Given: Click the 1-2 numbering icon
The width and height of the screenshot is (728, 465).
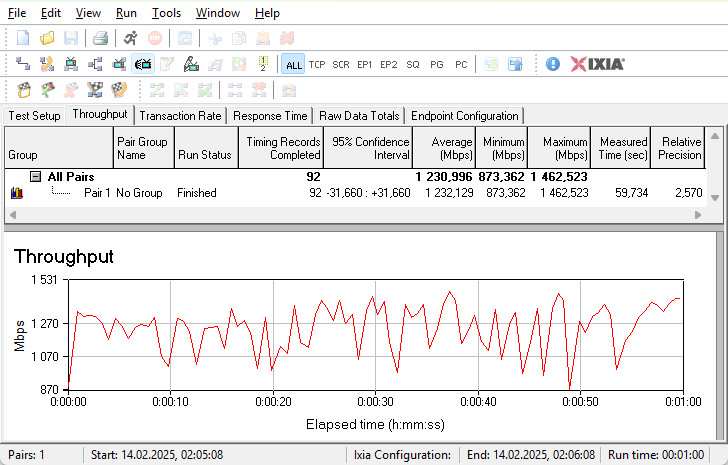Looking at the screenshot, I should tap(263, 64).
